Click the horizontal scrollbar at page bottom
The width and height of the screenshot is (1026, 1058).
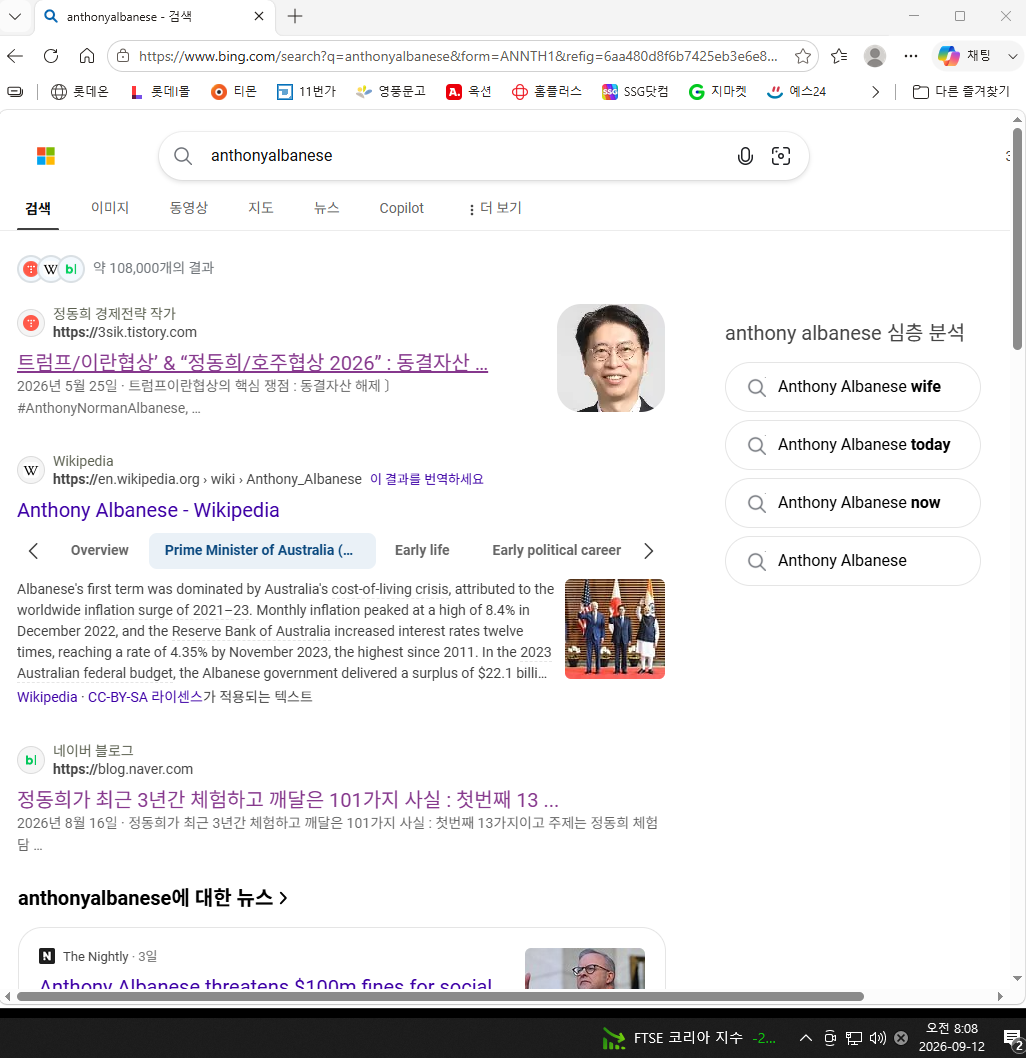click(440, 997)
